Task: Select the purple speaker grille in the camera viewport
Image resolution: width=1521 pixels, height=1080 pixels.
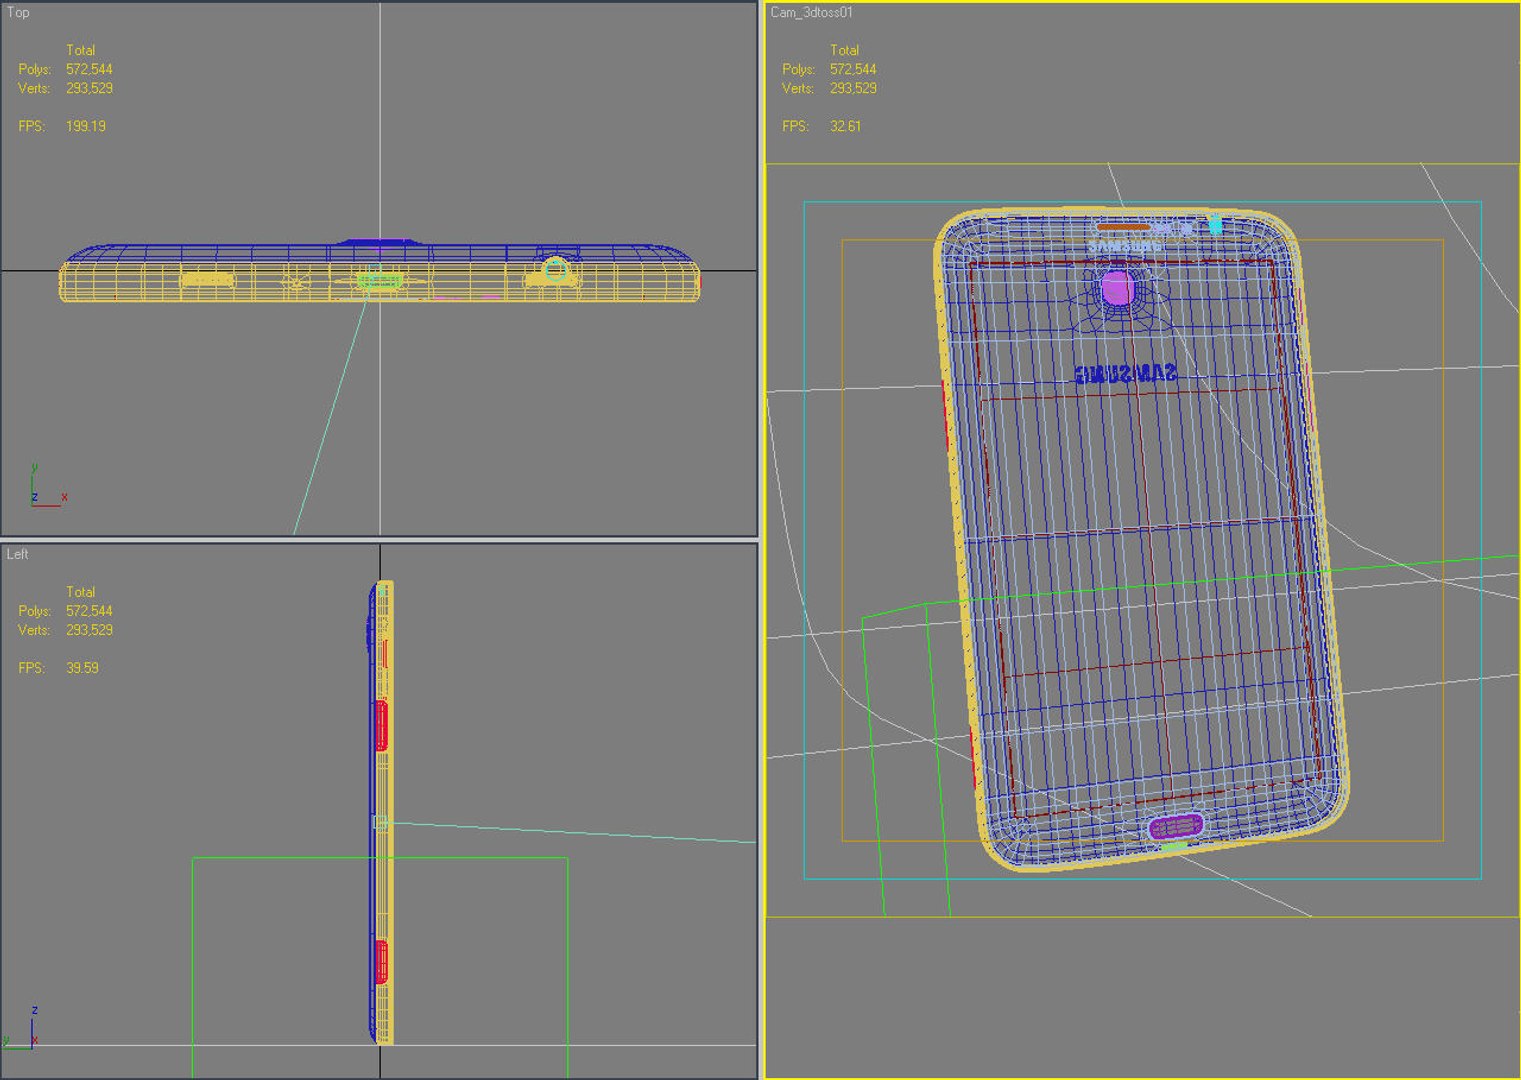Action: pyautogui.click(x=1176, y=827)
